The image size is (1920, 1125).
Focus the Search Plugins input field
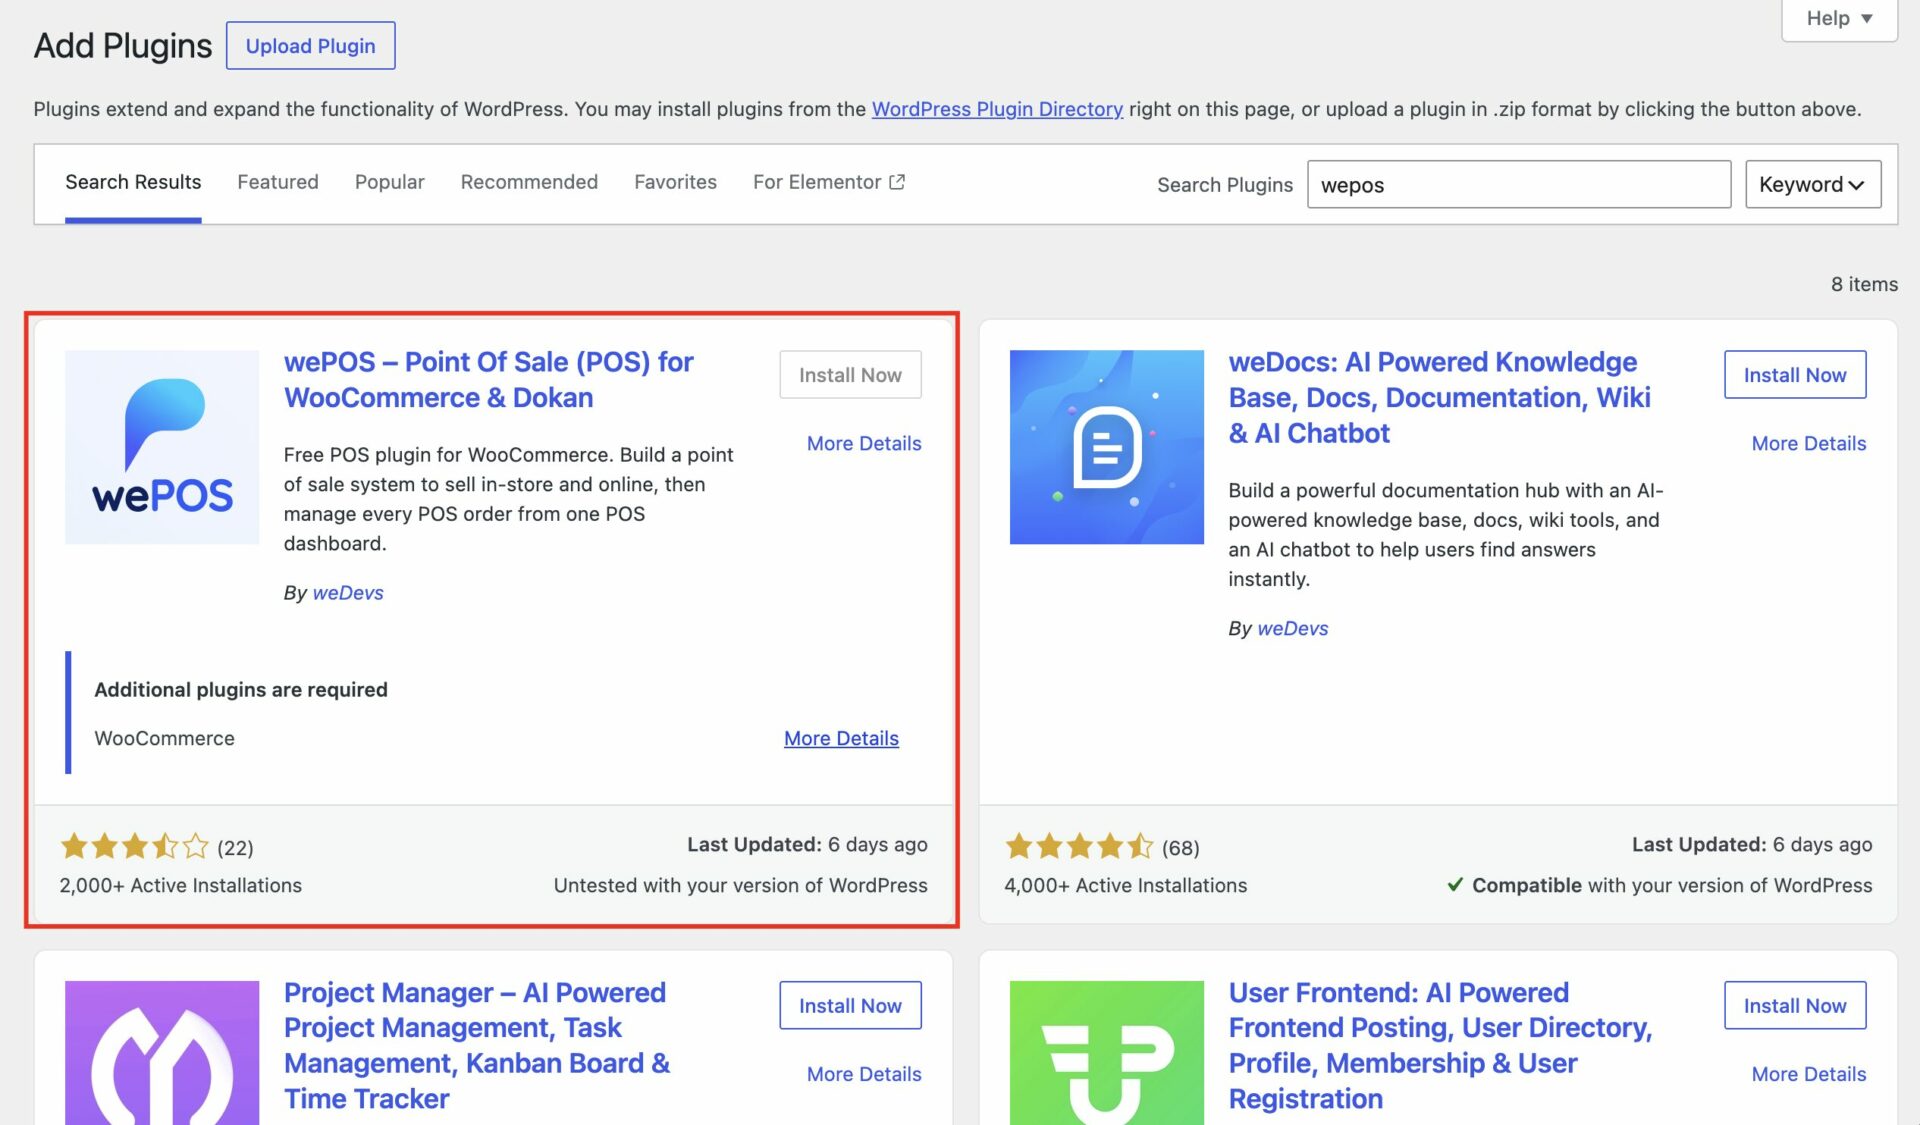click(1519, 184)
